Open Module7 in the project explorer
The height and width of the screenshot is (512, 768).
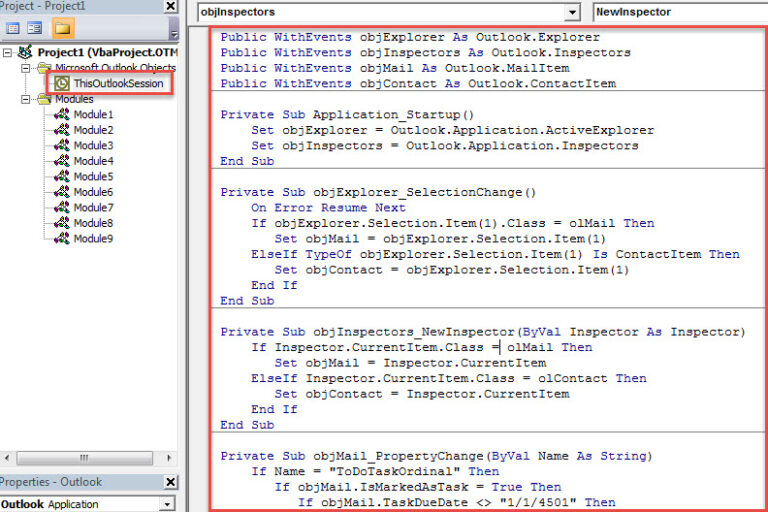[93, 207]
